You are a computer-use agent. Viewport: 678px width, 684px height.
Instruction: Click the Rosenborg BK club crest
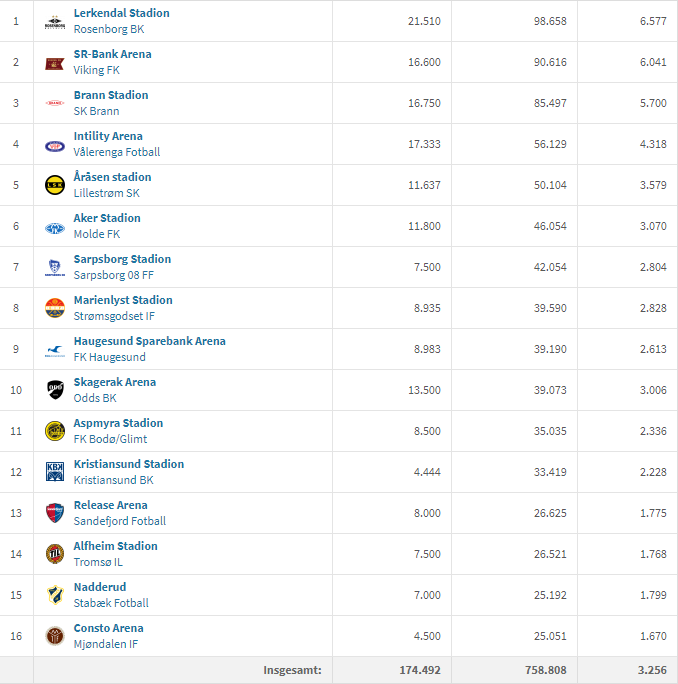click(54, 22)
